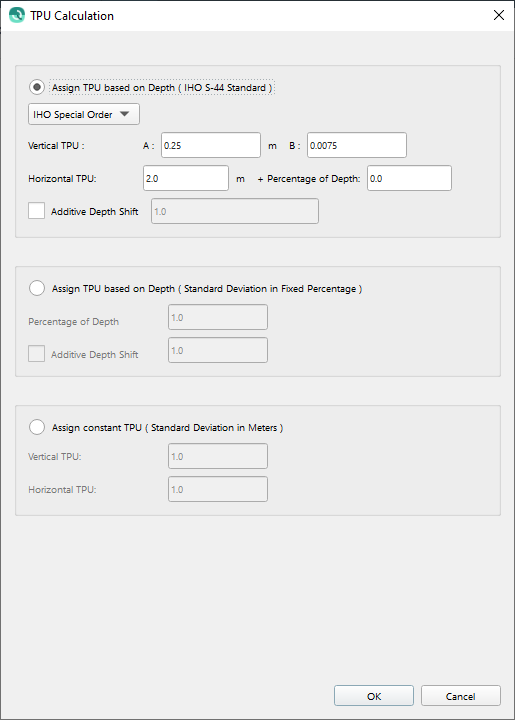
Task: Click the TPU Calculation app icon
Action: [x=17, y=15]
